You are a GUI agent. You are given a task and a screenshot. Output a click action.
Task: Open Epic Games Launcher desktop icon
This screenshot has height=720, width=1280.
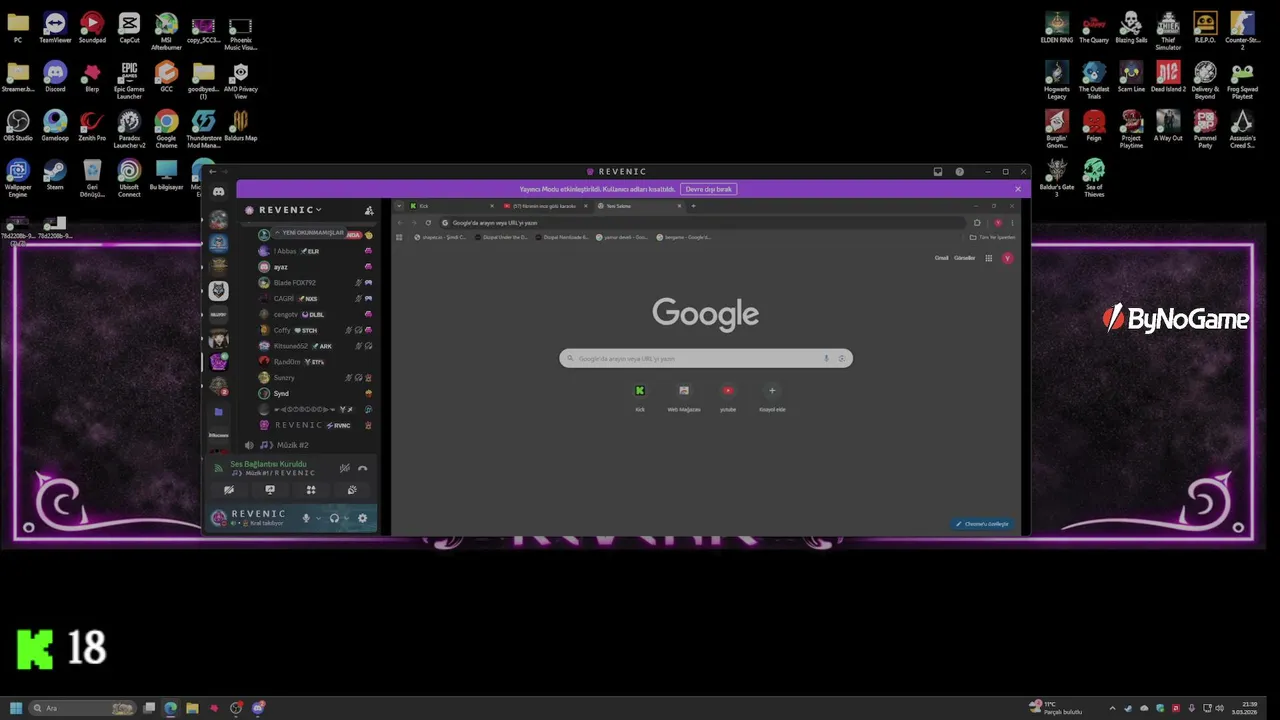click(x=129, y=80)
